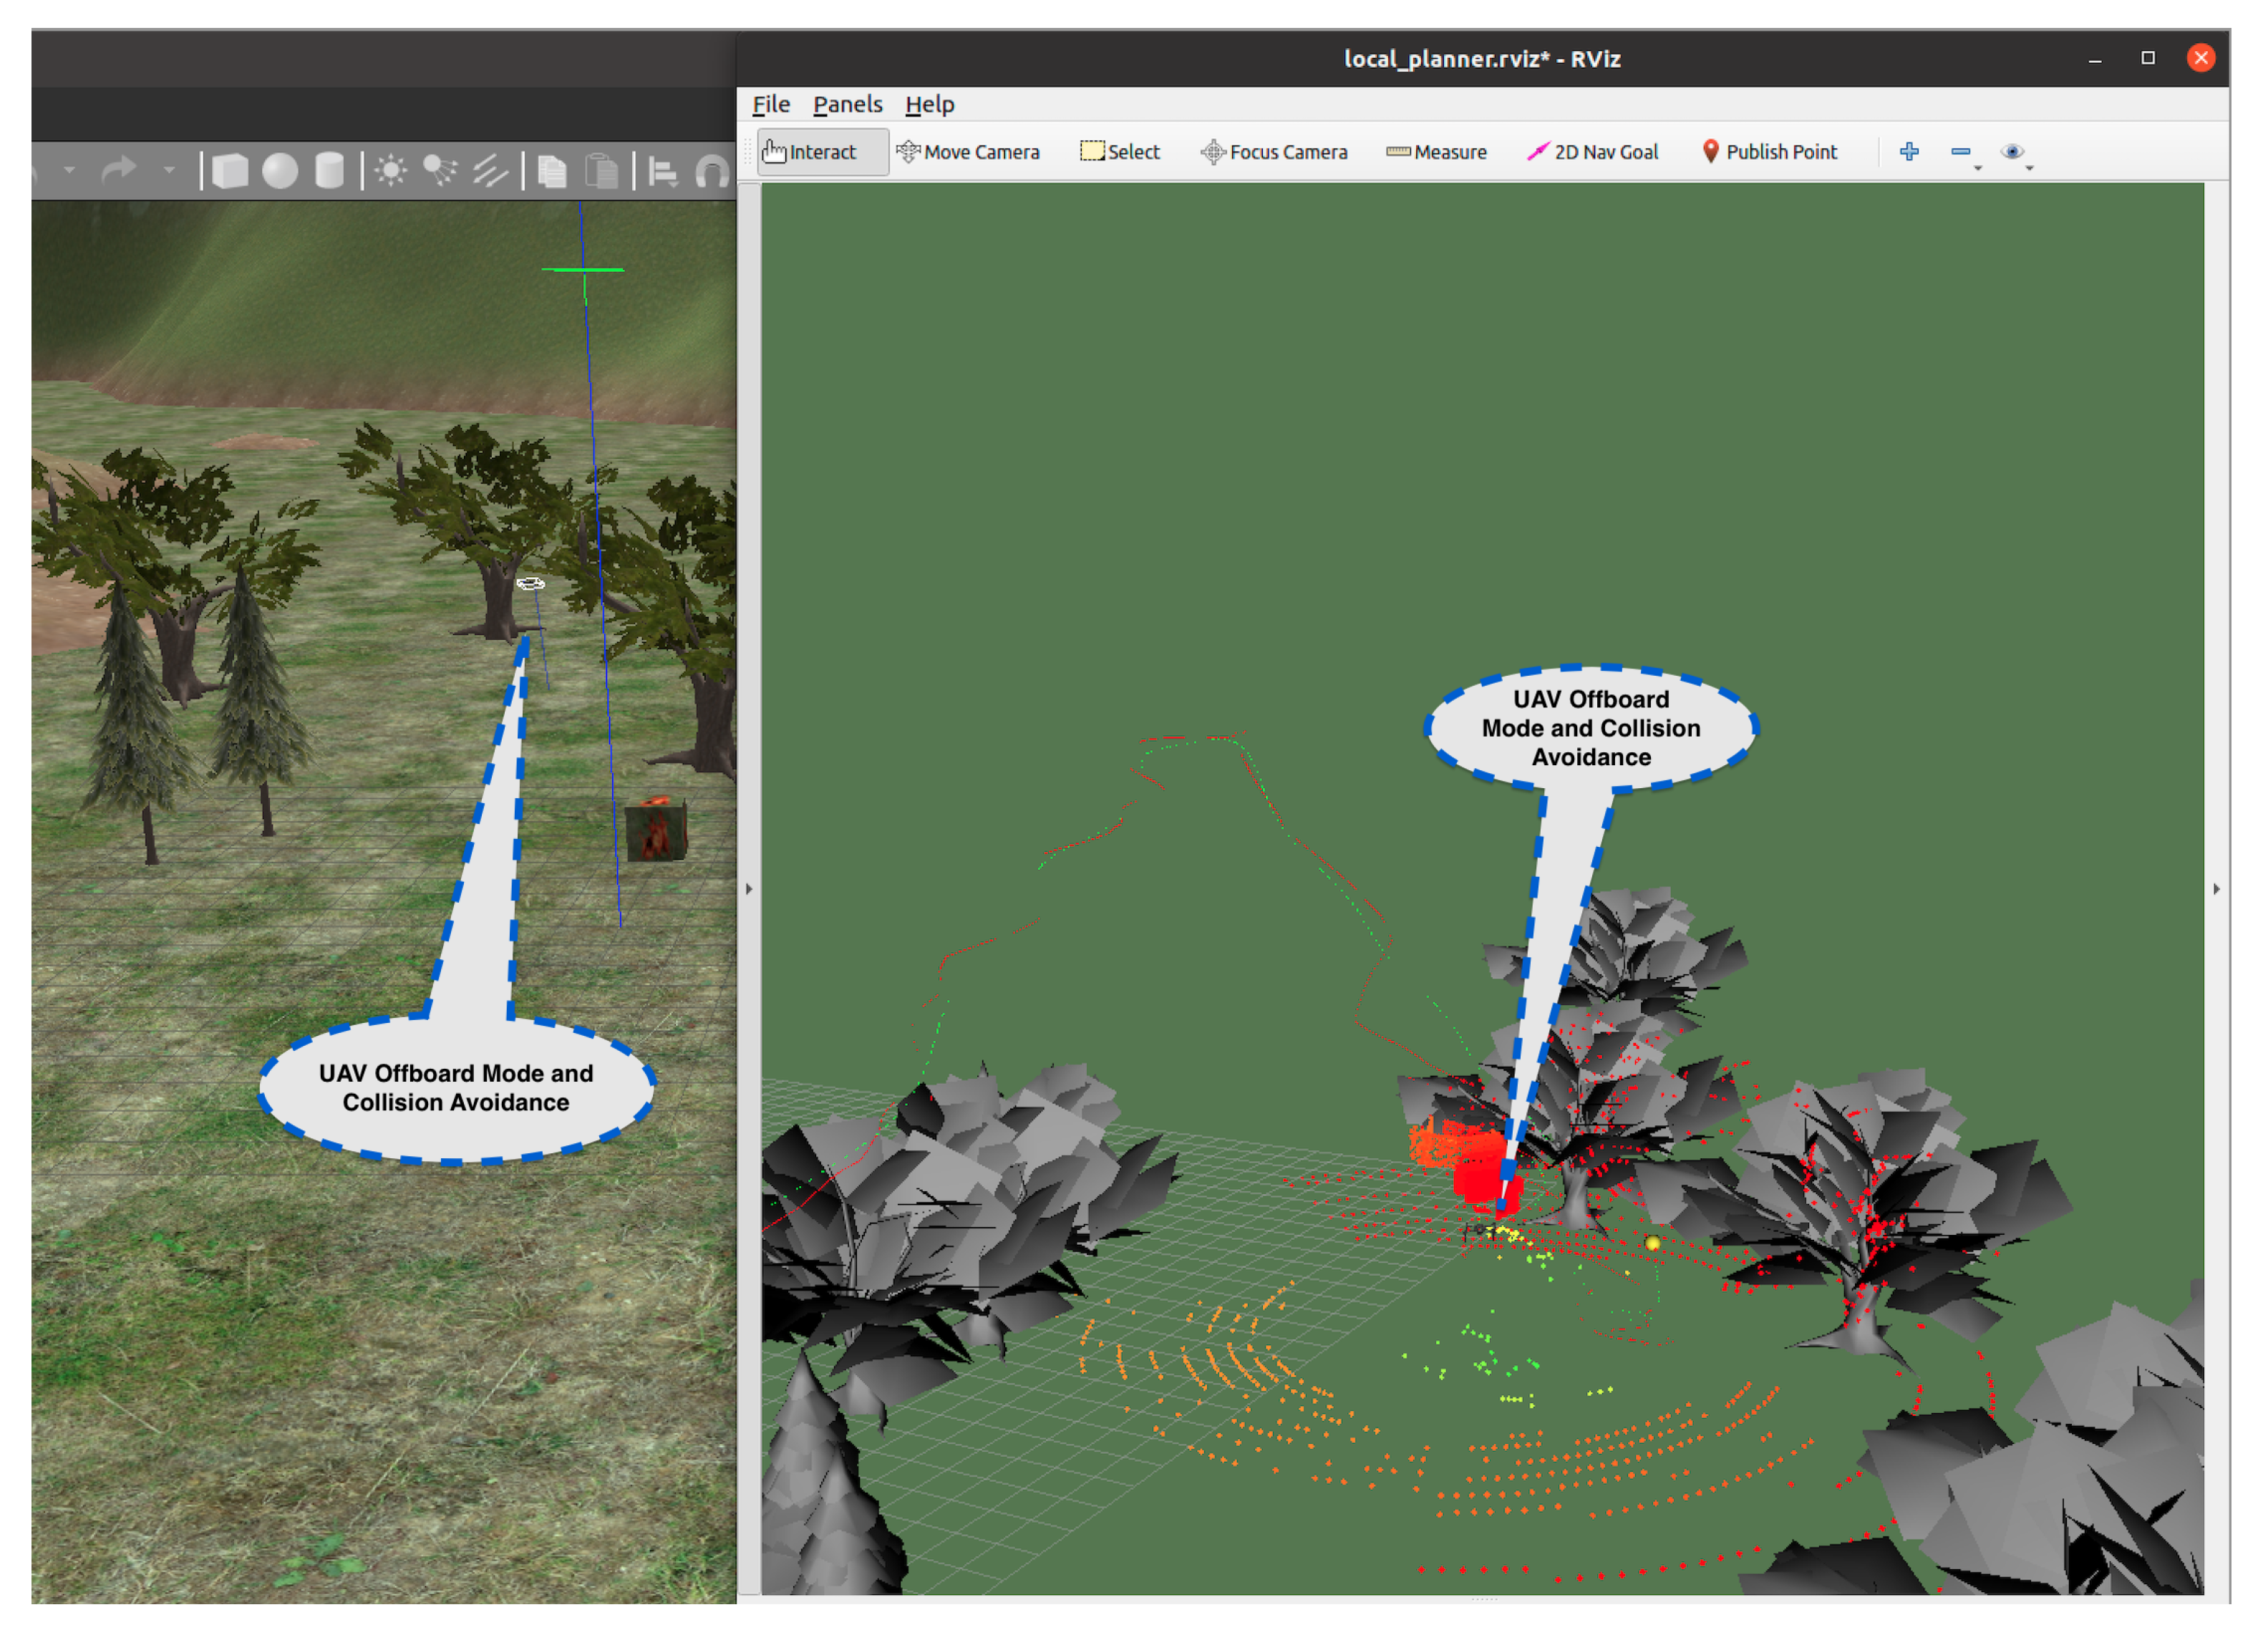
Task: Insert a box shape in Gazebo
Action: [x=230, y=171]
